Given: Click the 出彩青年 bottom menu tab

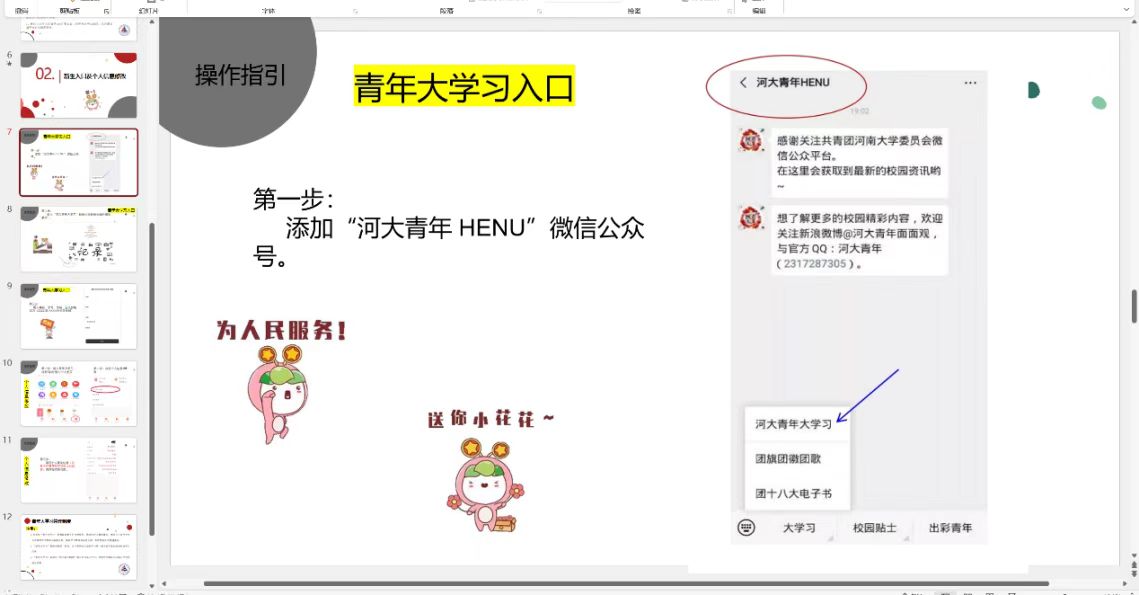Looking at the screenshot, I should point(950,528).
